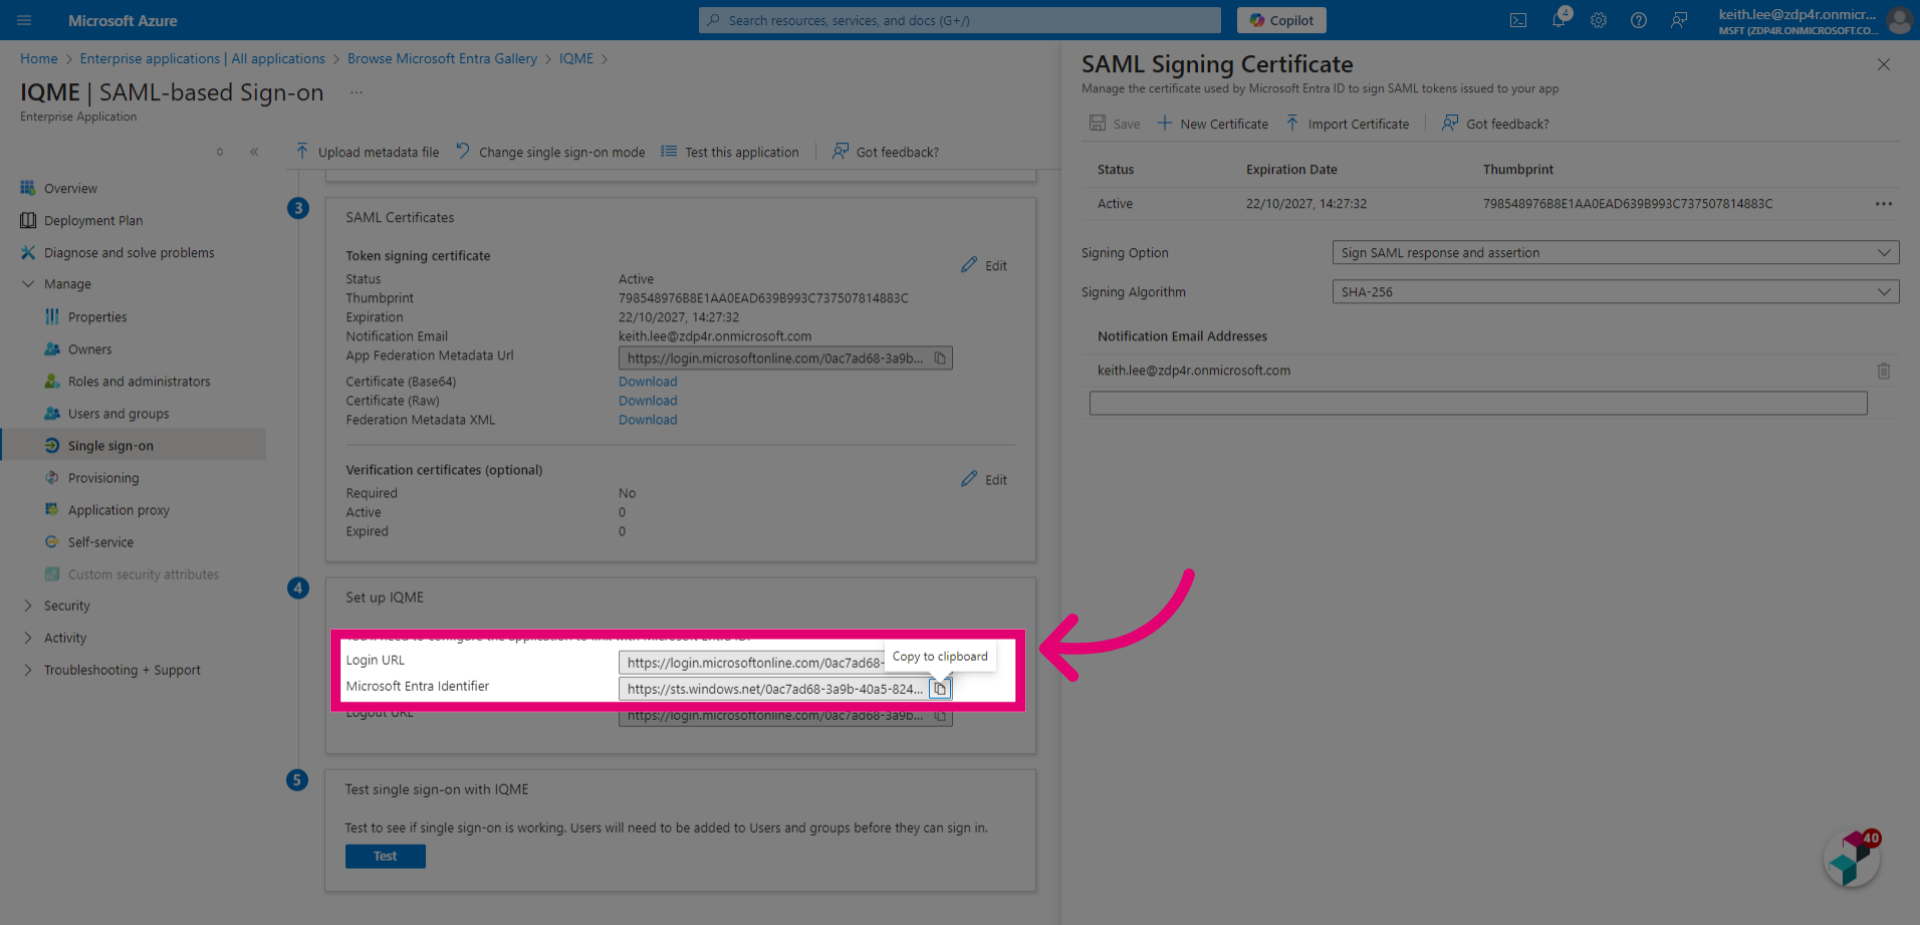Viewport: 1920px width, 925px height.
Task: Click Upload metadata file
Action: pyautogui.click(x=367, y=152)
